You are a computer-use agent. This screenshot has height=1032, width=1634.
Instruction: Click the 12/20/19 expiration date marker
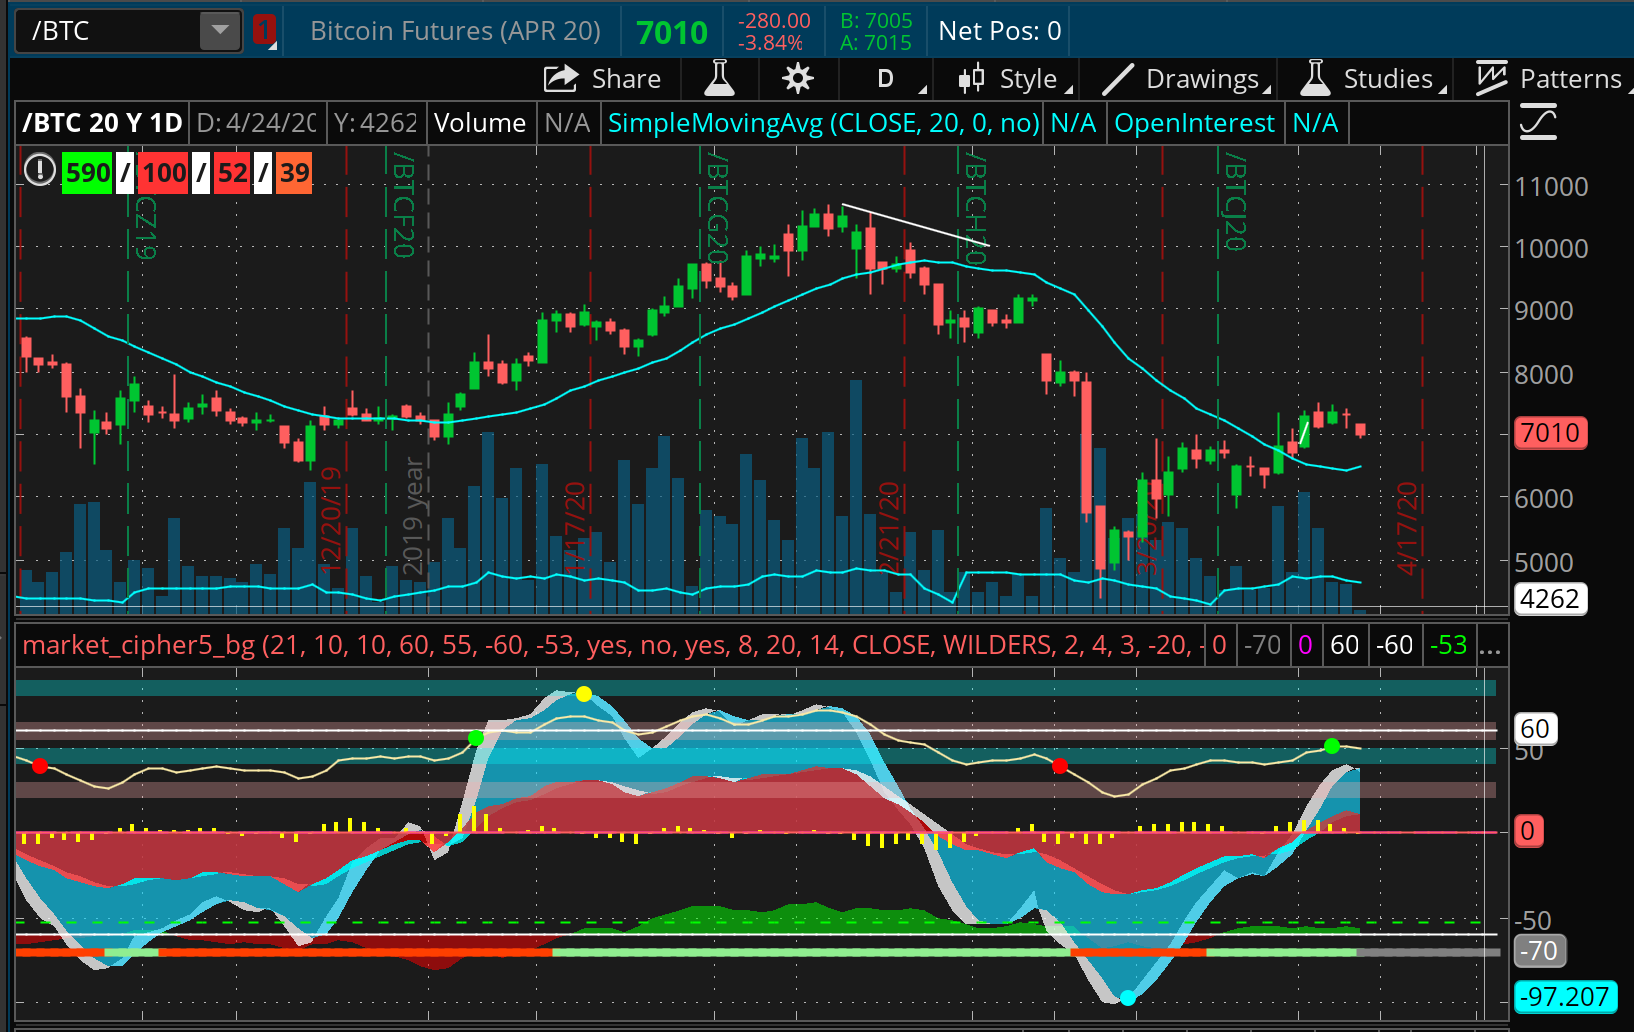tap(331, 518)
